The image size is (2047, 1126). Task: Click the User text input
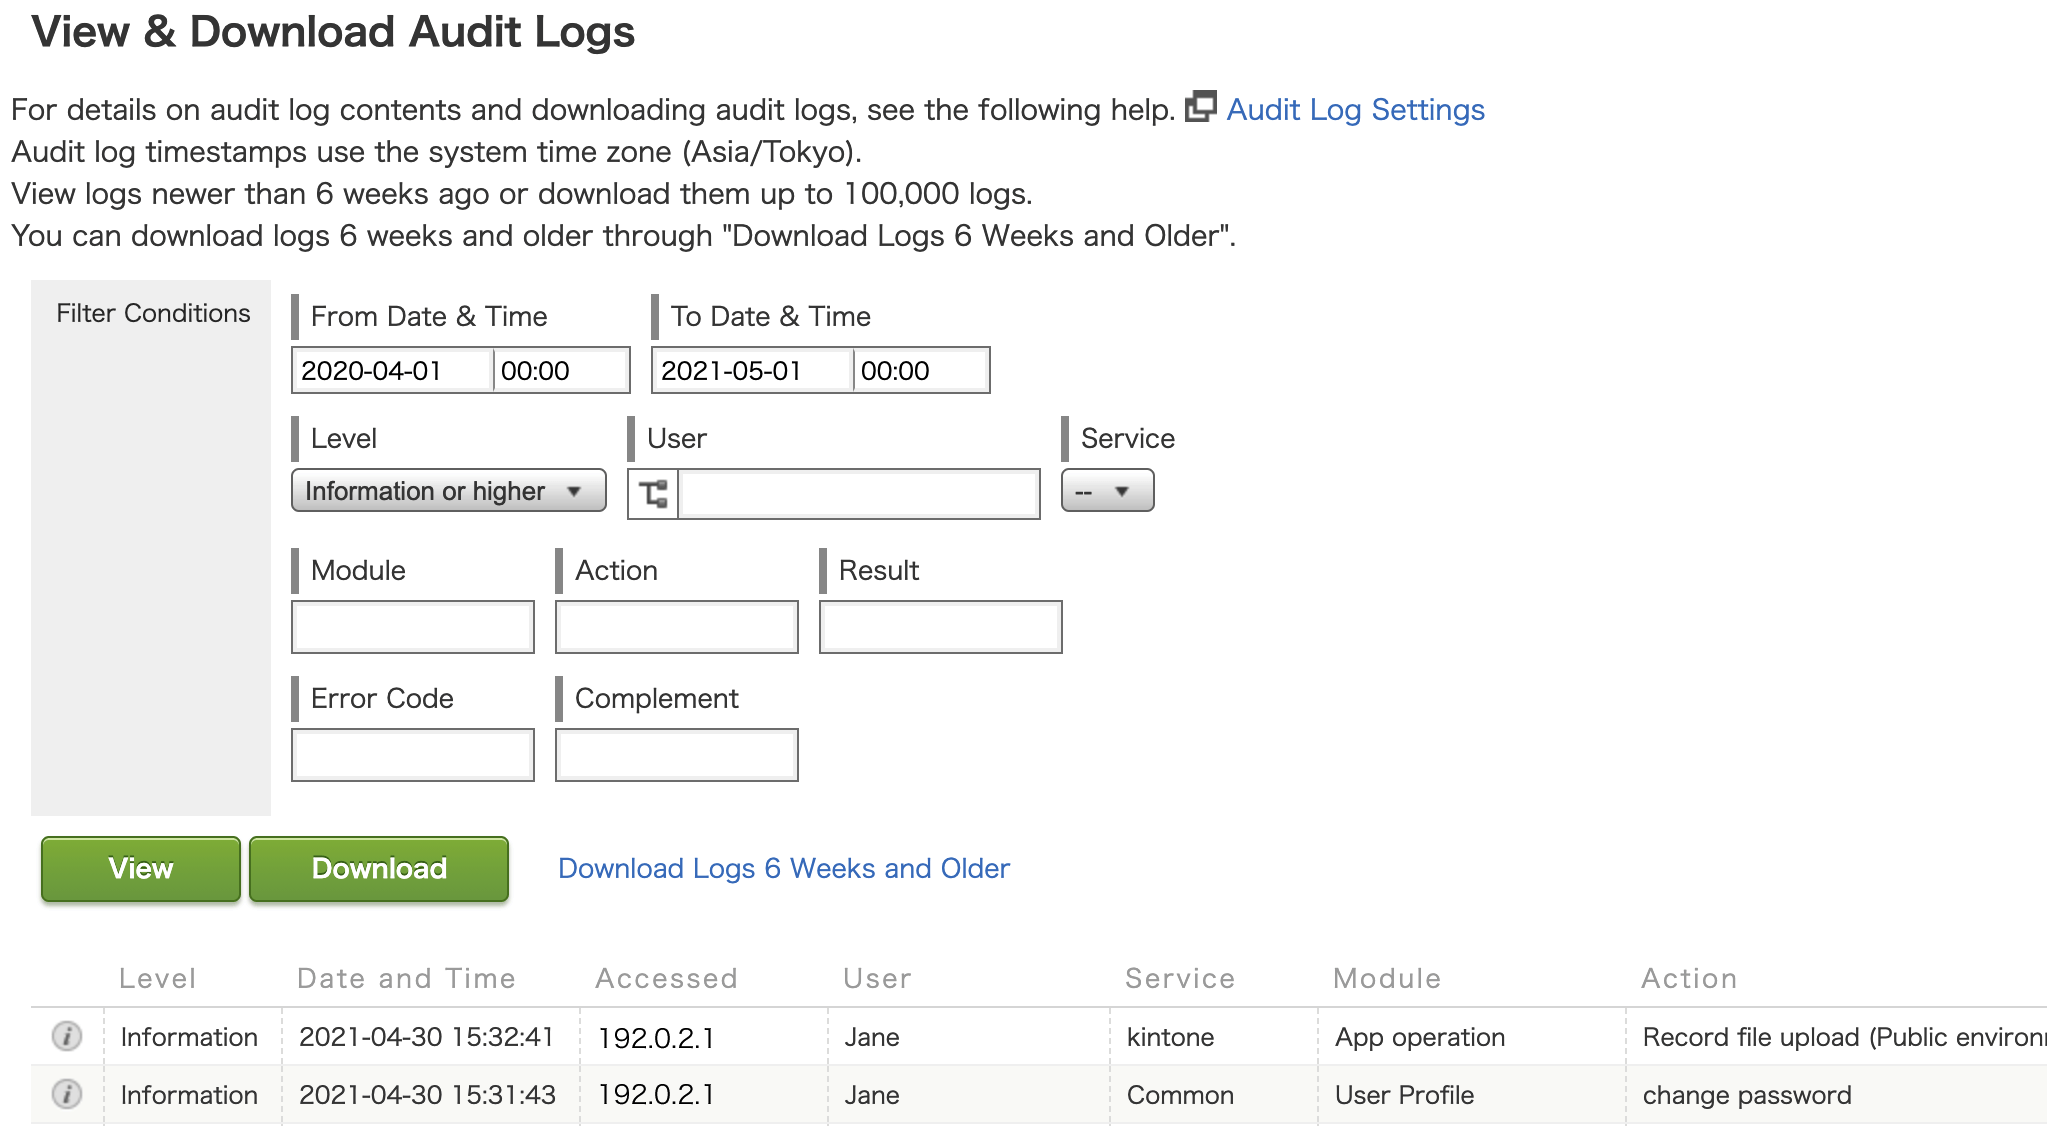[858, 493]
